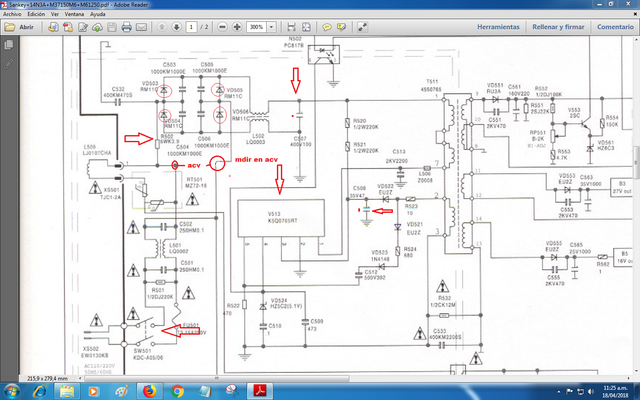
Task: Click the Abrir open-file button
Action: point(19,27)
